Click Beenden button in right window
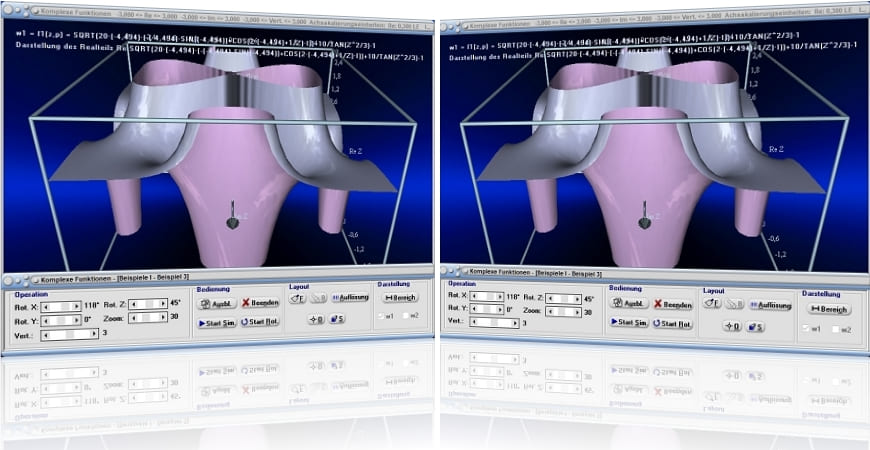870x450 pixels. [x=673, y=304]
